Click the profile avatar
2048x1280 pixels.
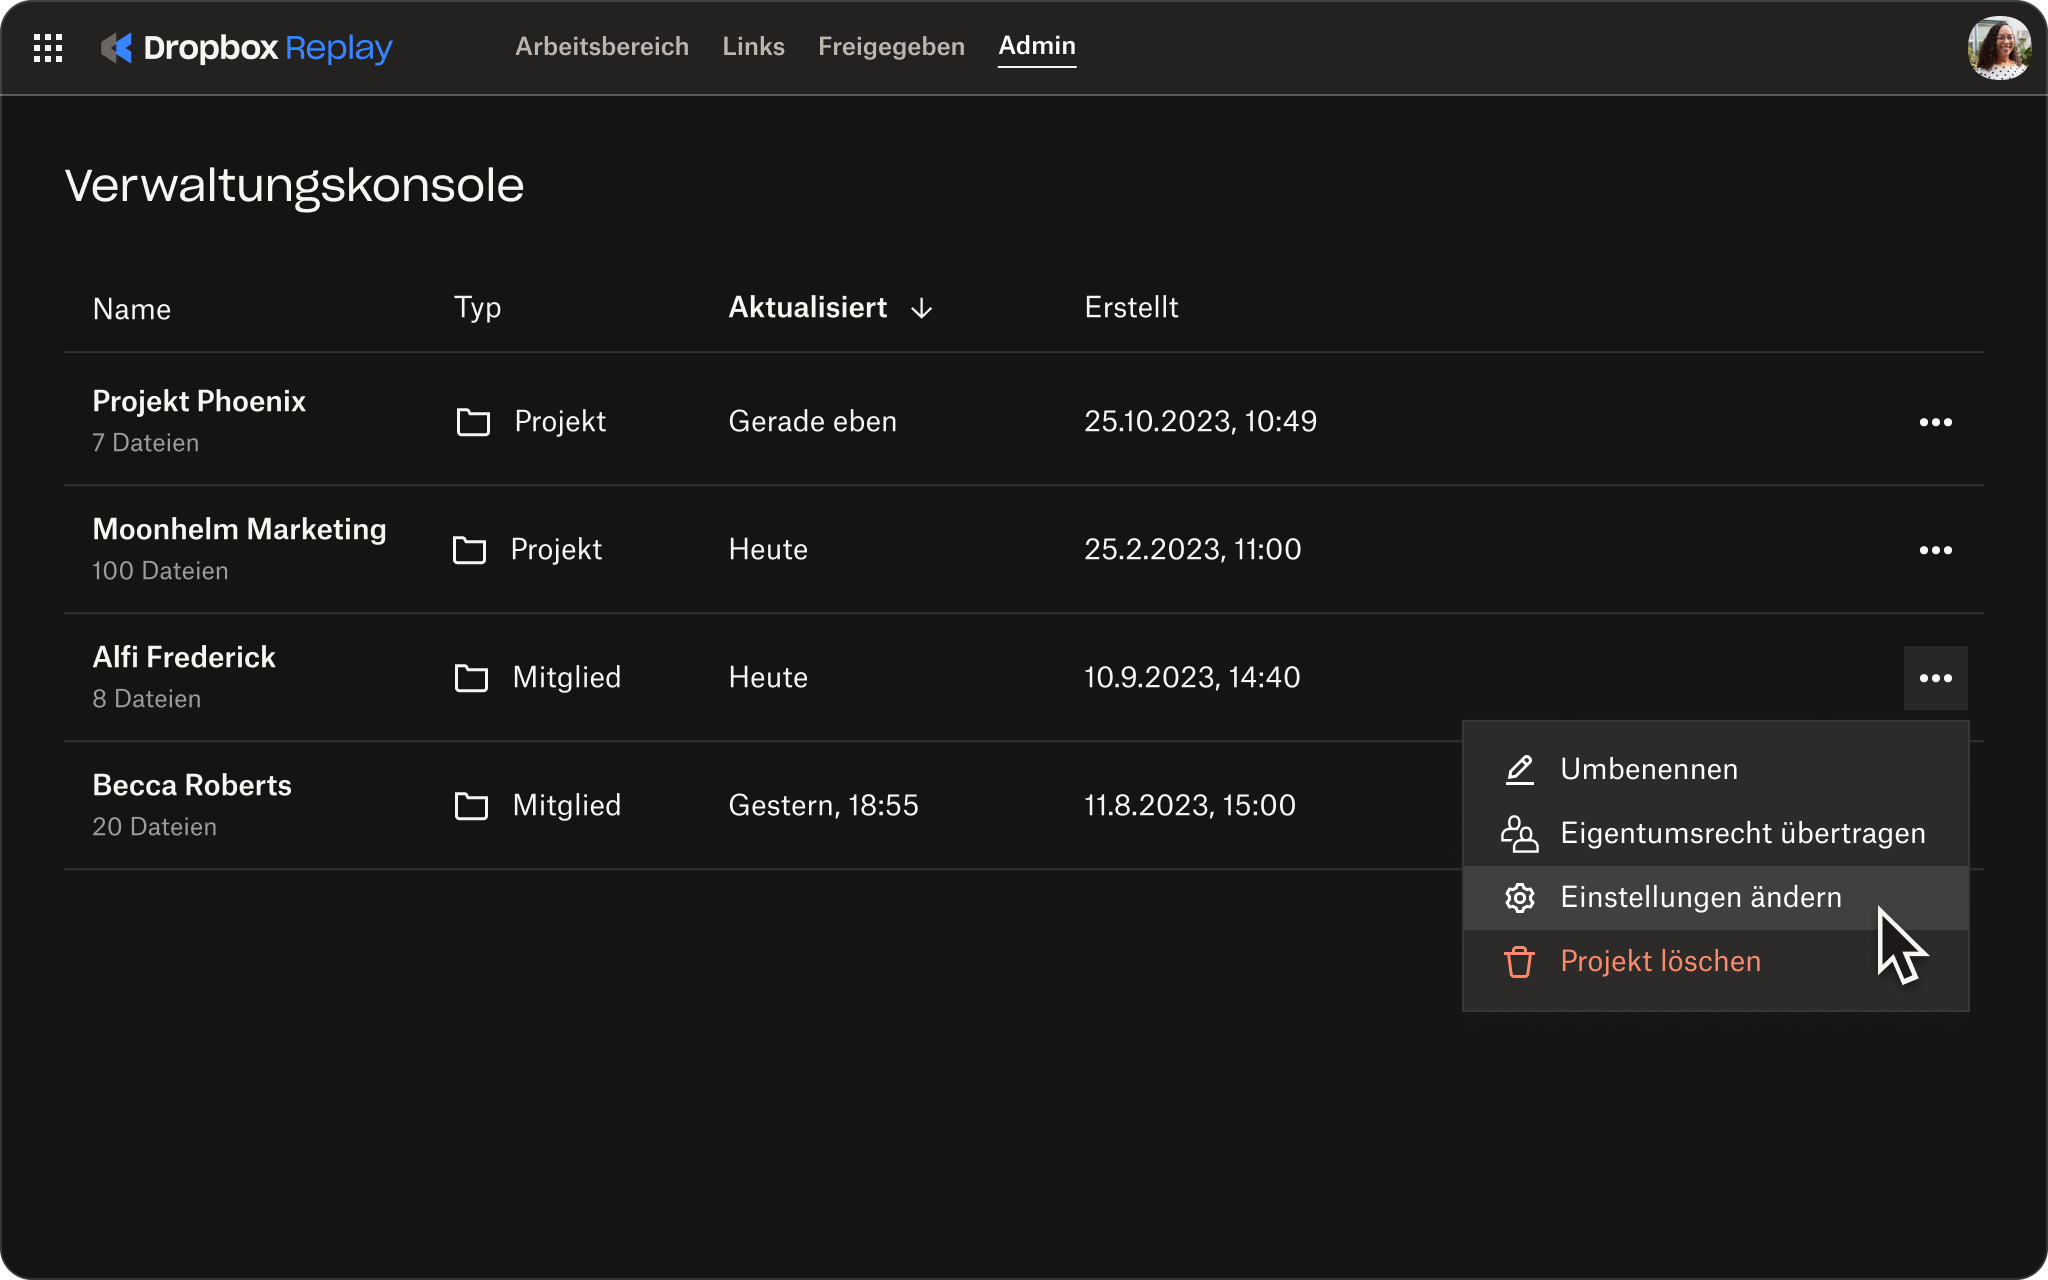2000,47
